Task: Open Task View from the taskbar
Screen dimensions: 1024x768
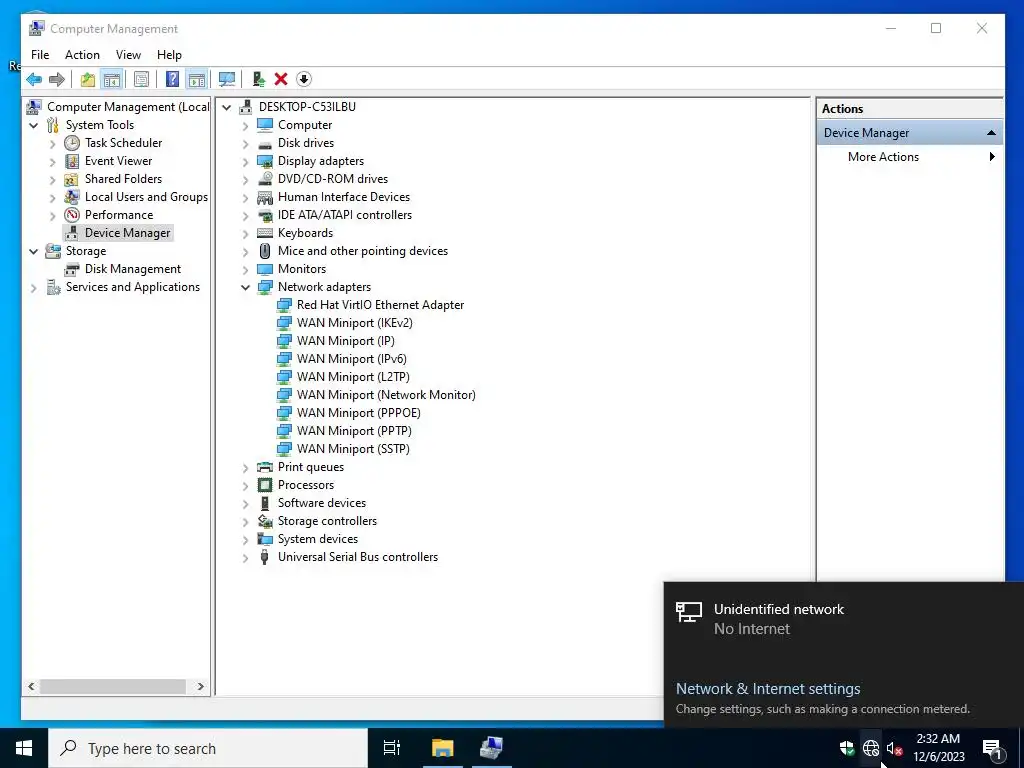Action: [392, 748]
